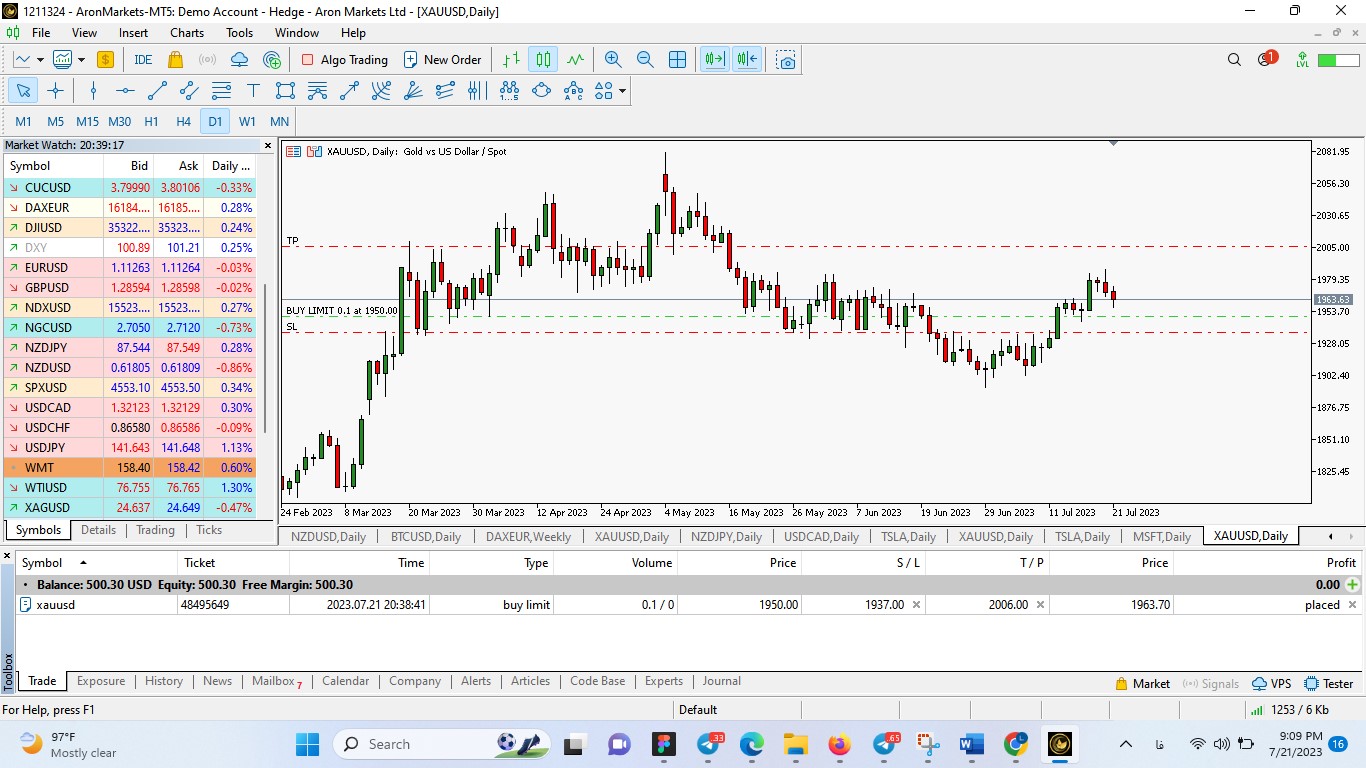Image resolution: width=1366 pixels, height=768 pixels.
Task: Take a chart screenshot with camera icon
Action: coord(787,60)
